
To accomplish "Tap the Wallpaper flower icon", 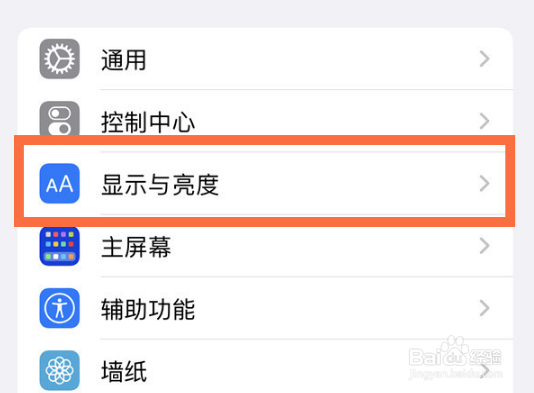I will 60,370.
